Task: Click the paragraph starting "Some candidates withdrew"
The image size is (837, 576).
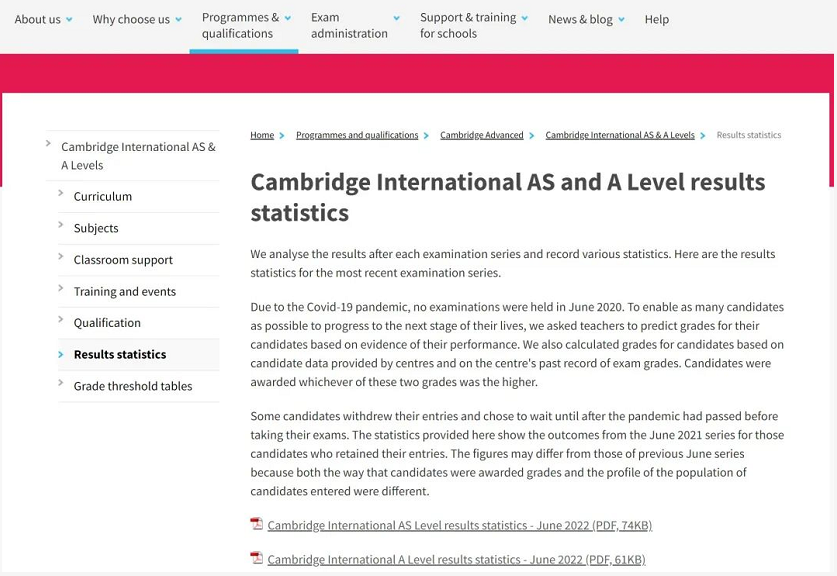Action: (517, 454)
